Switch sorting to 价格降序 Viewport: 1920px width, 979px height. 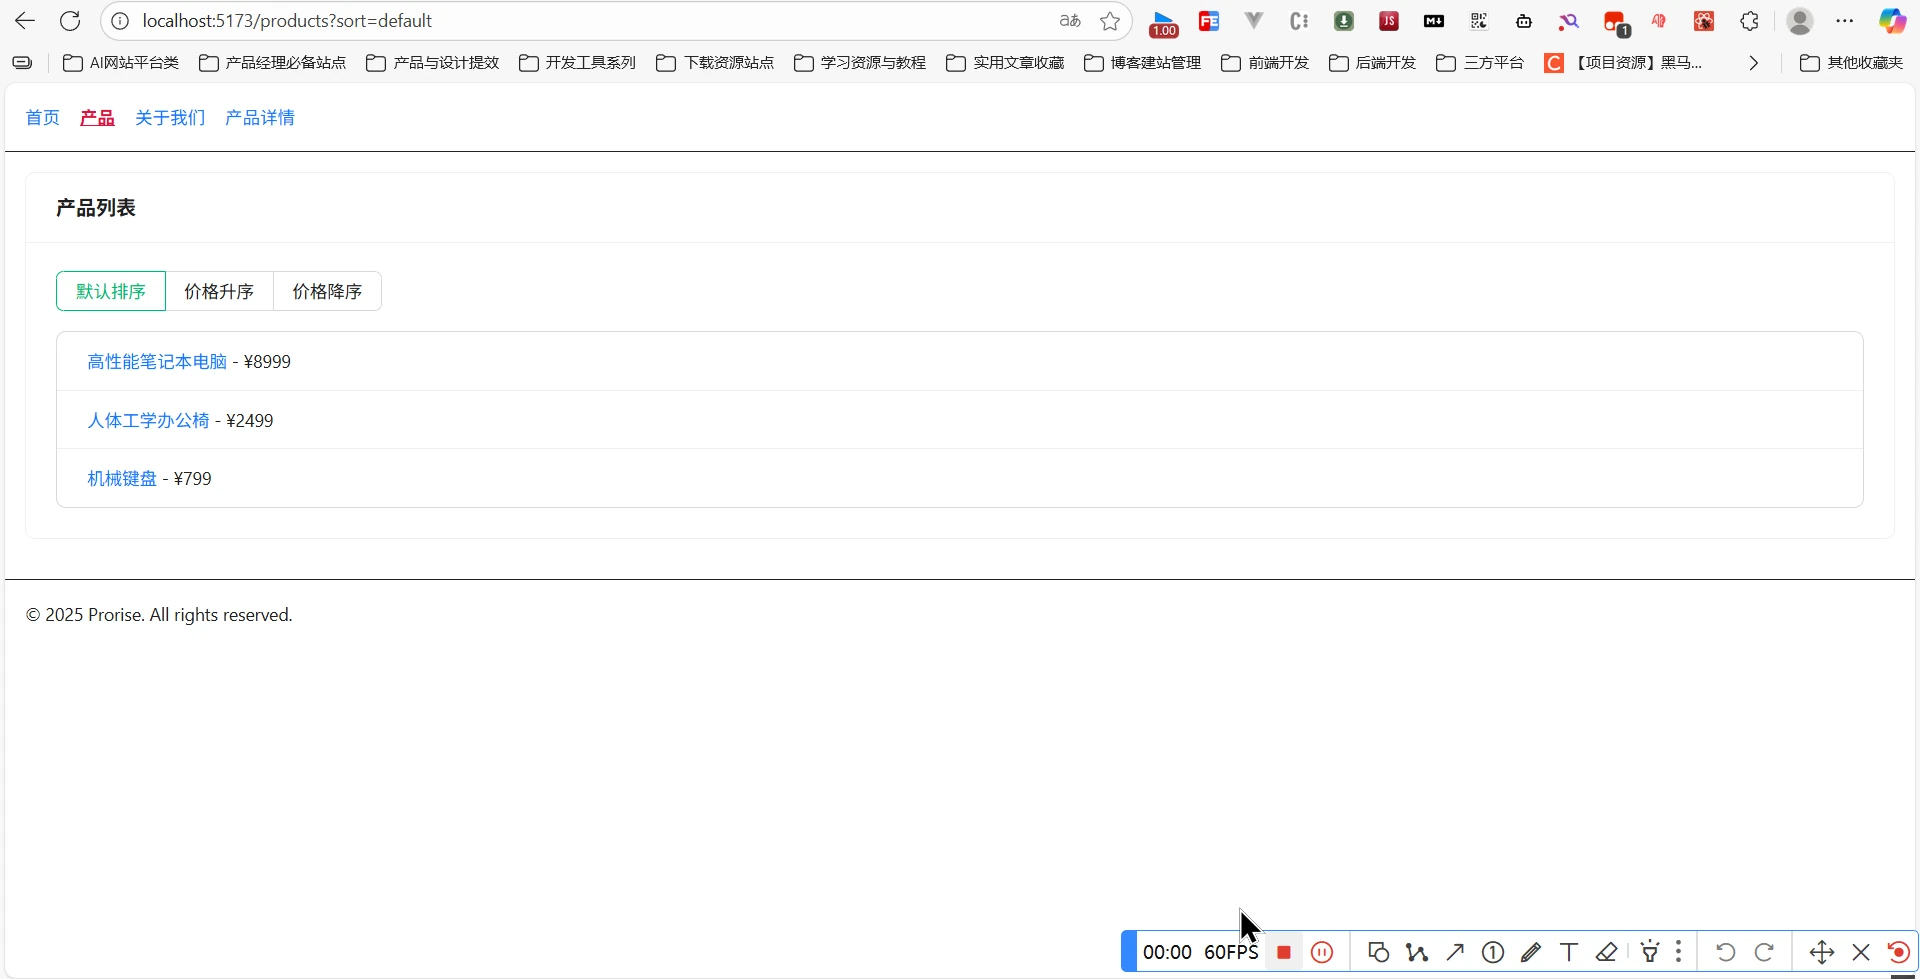327,291
